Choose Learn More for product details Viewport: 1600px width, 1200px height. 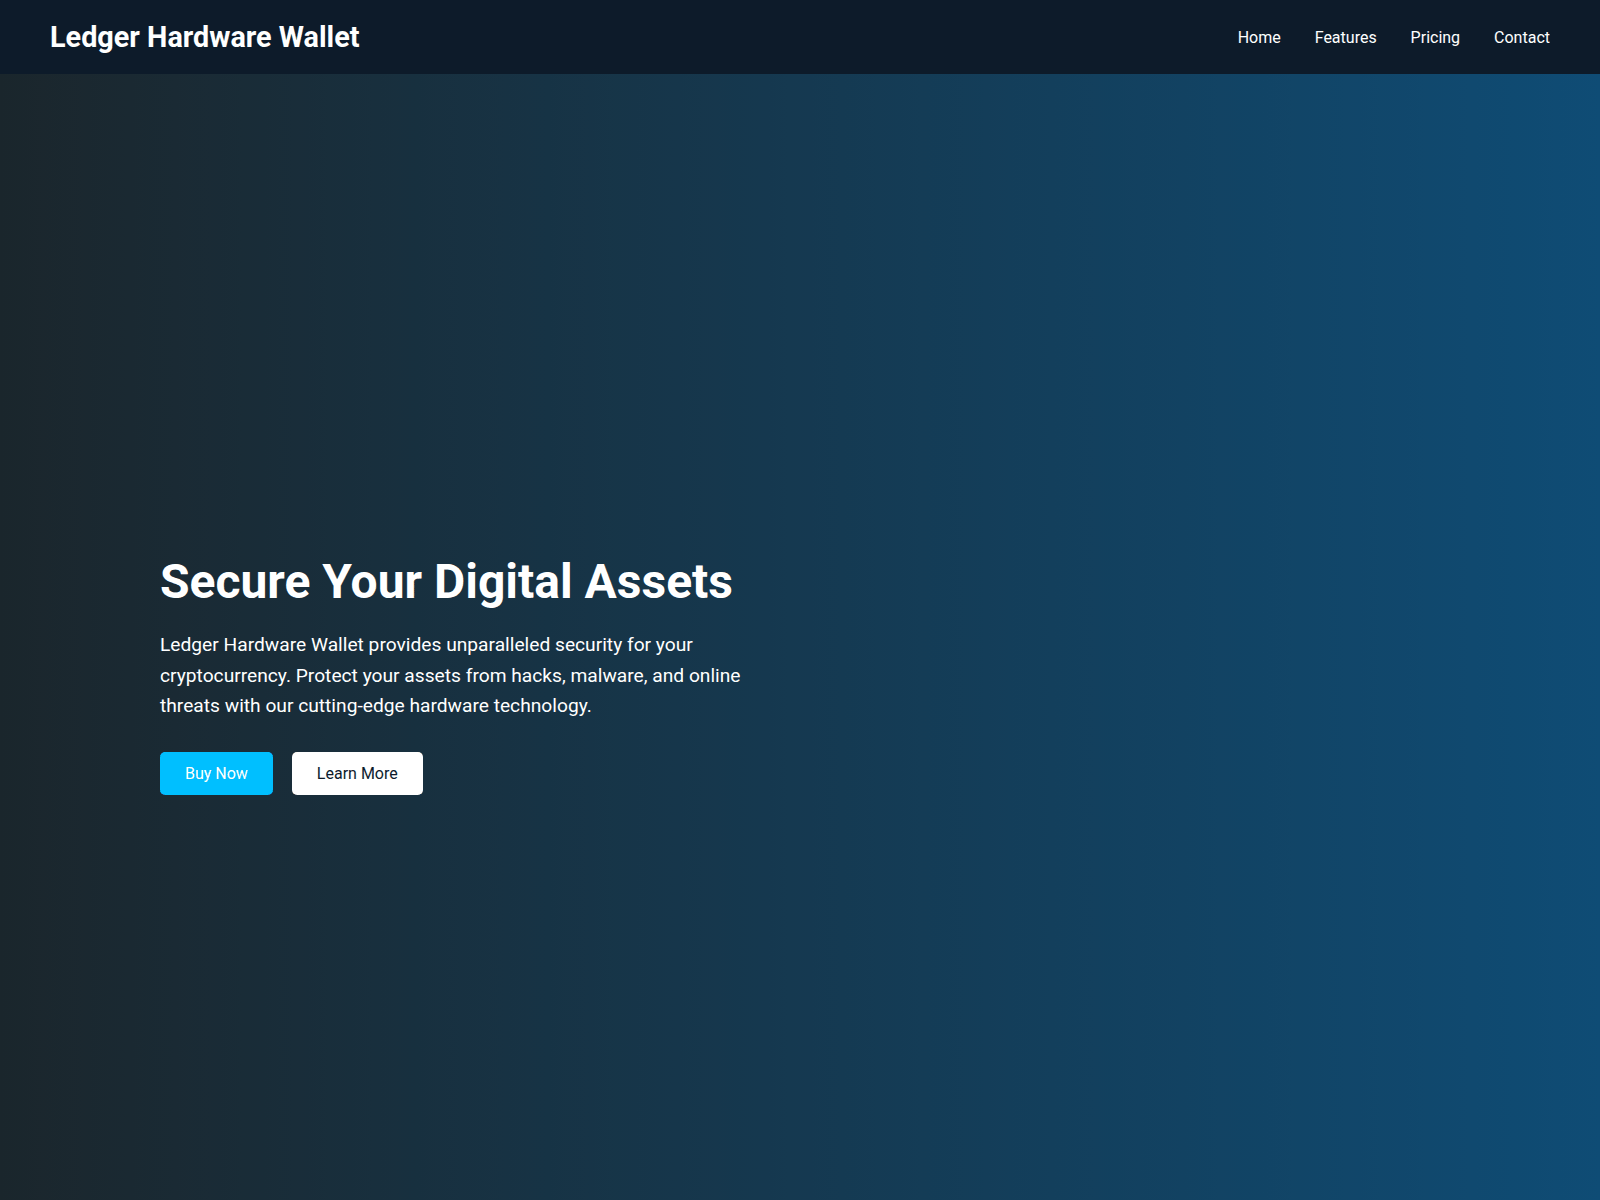coord(357,773)
